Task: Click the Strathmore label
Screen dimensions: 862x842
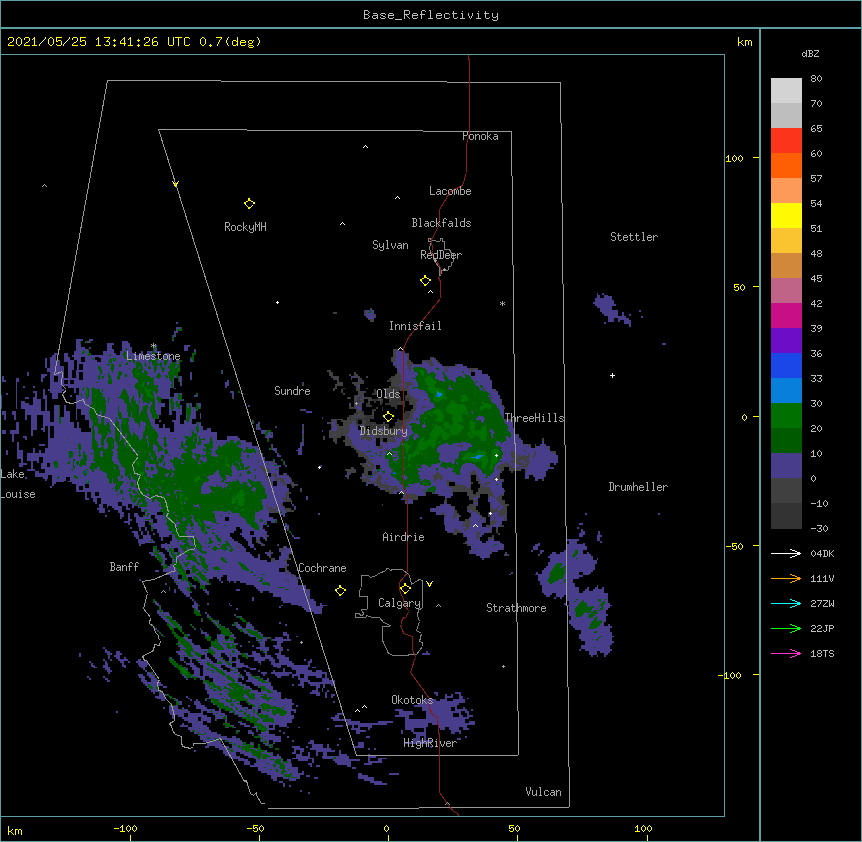Action: click(516, 608)
